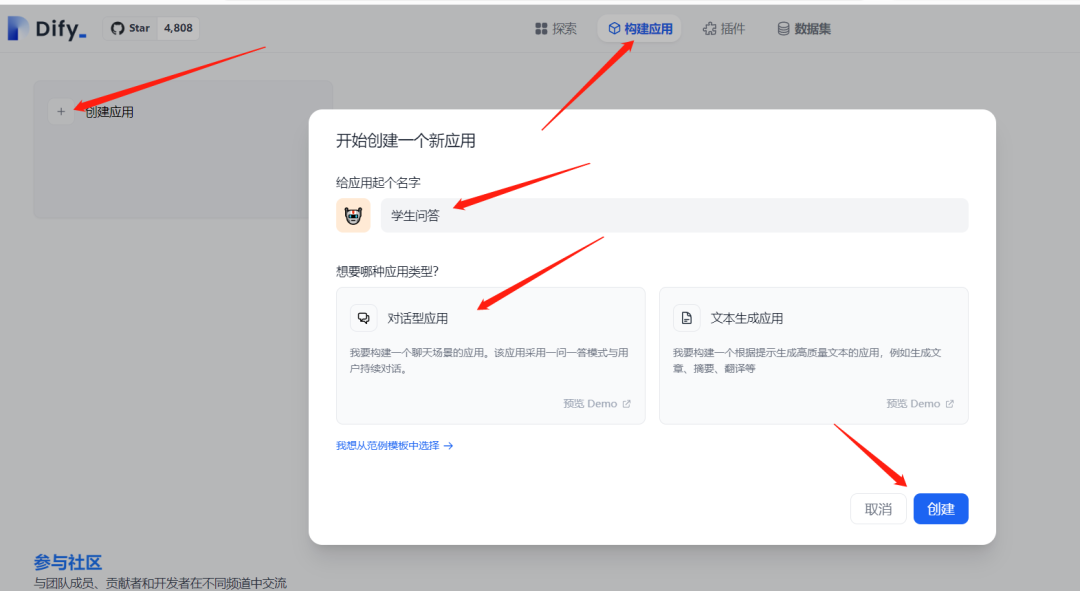1080x591 pixels.
Task: Click the 数据集 database icon
Action: [x=783, y=29]
